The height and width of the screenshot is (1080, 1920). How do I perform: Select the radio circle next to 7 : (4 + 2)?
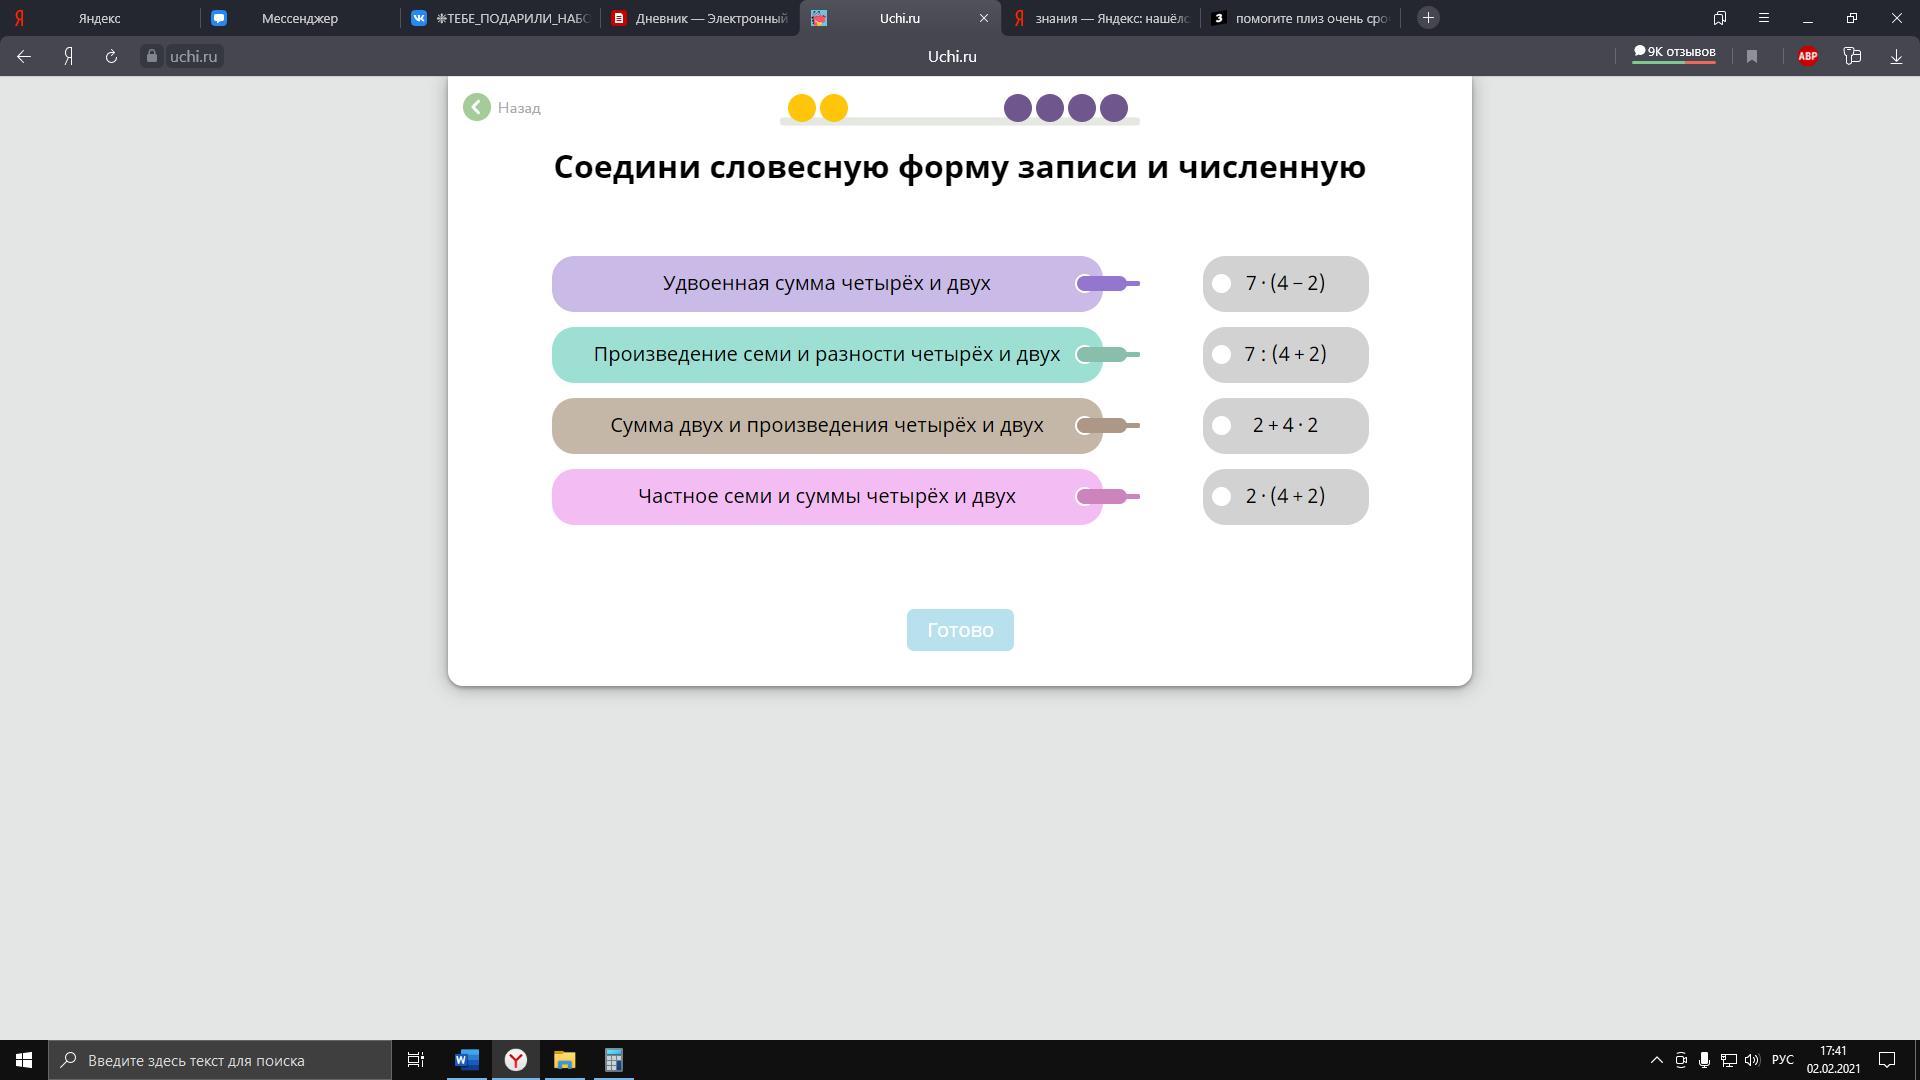pos(1221,355)
